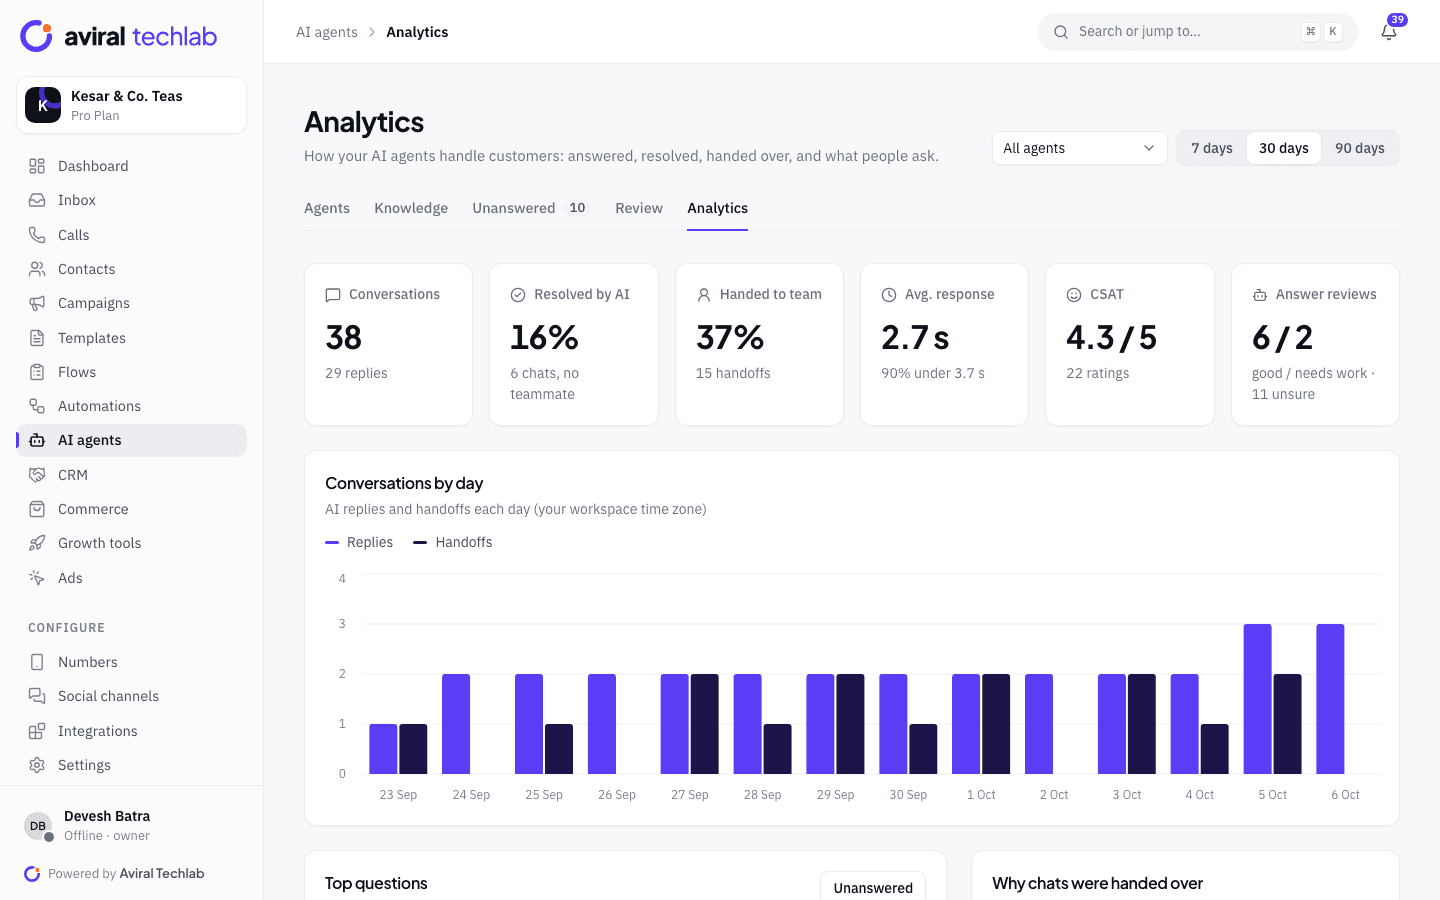
Task: Select the 7 days range
Action: (x=1212, y=148)
